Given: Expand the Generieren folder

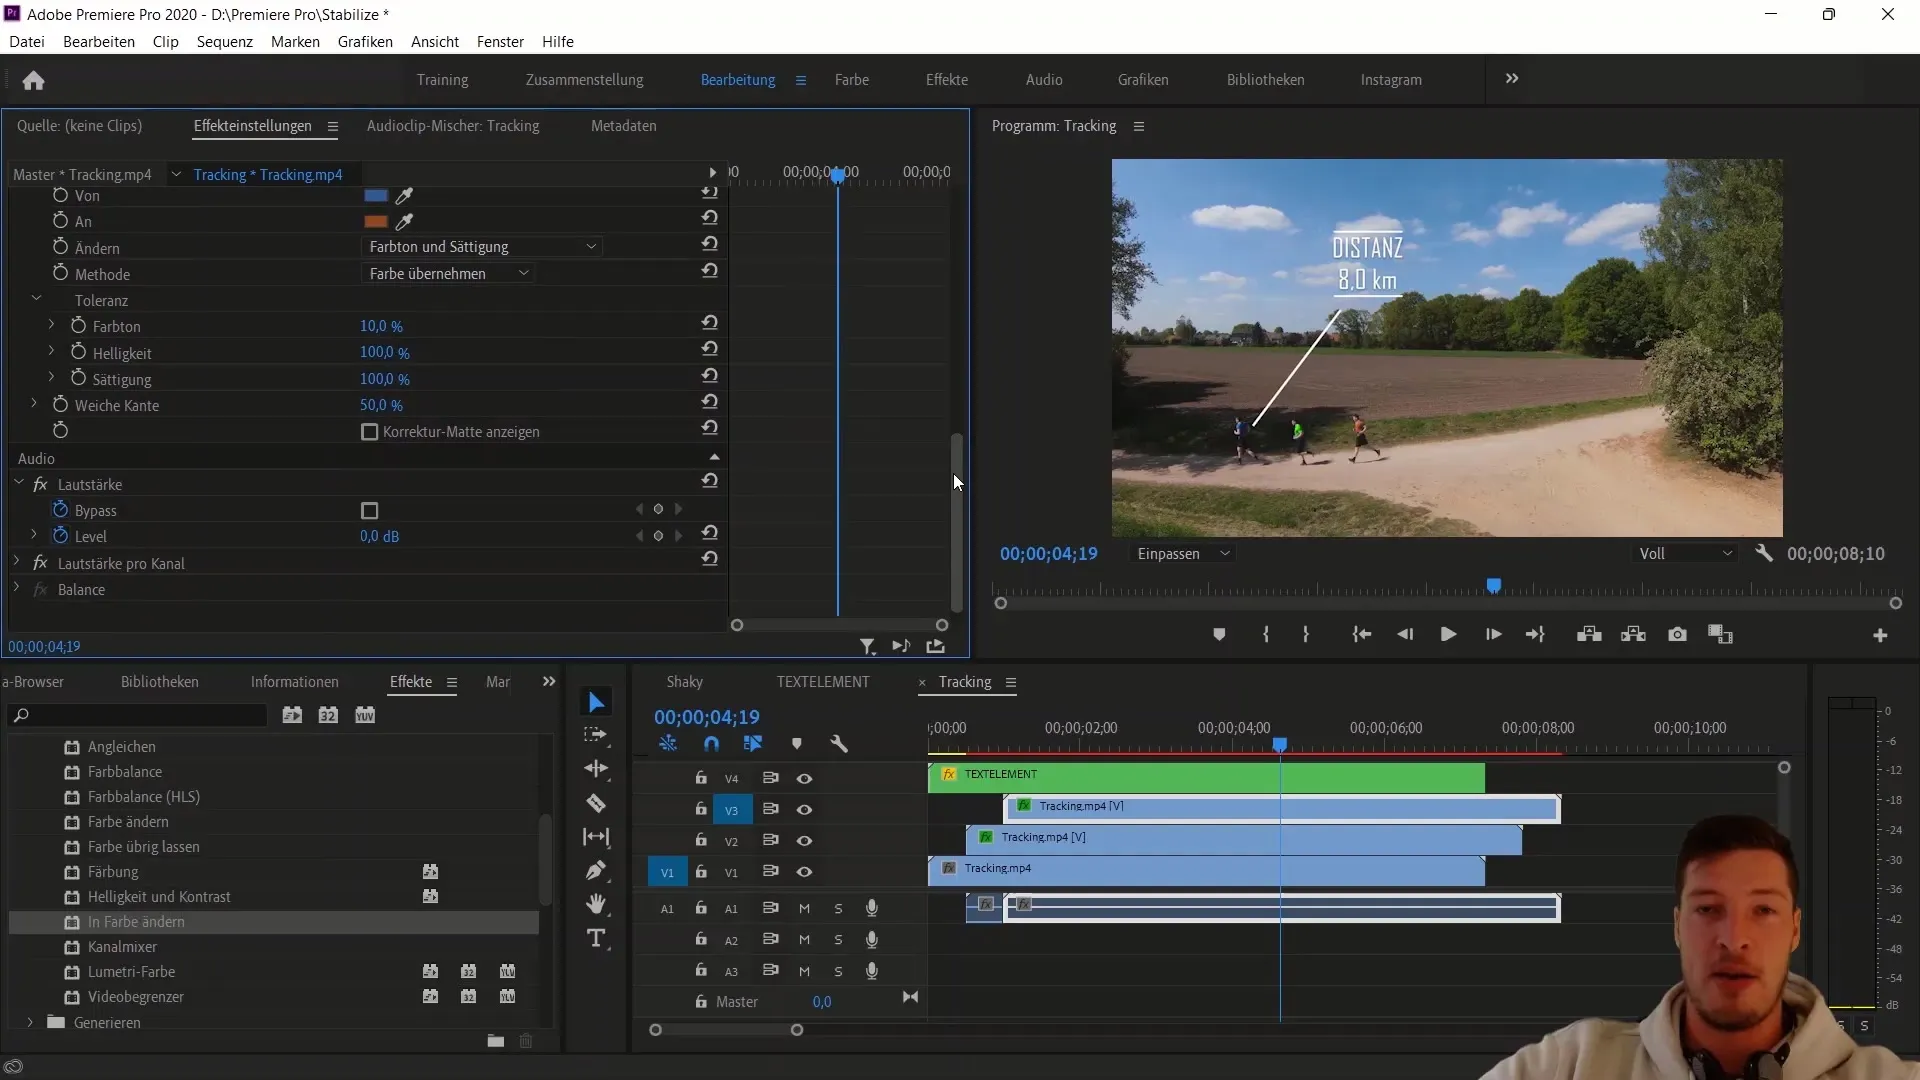Looking at the screenshot, I should [30, 1022].
